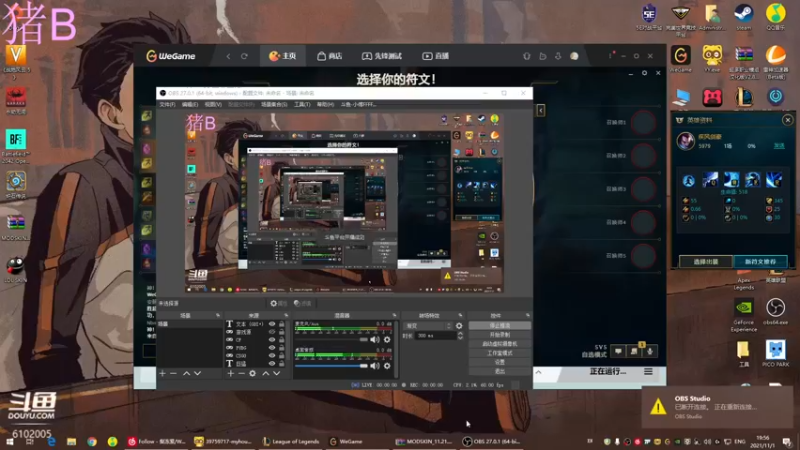800x450 pixels.
Task: Click first passive skill icon in hero panel
Action: tap(689, 181)
